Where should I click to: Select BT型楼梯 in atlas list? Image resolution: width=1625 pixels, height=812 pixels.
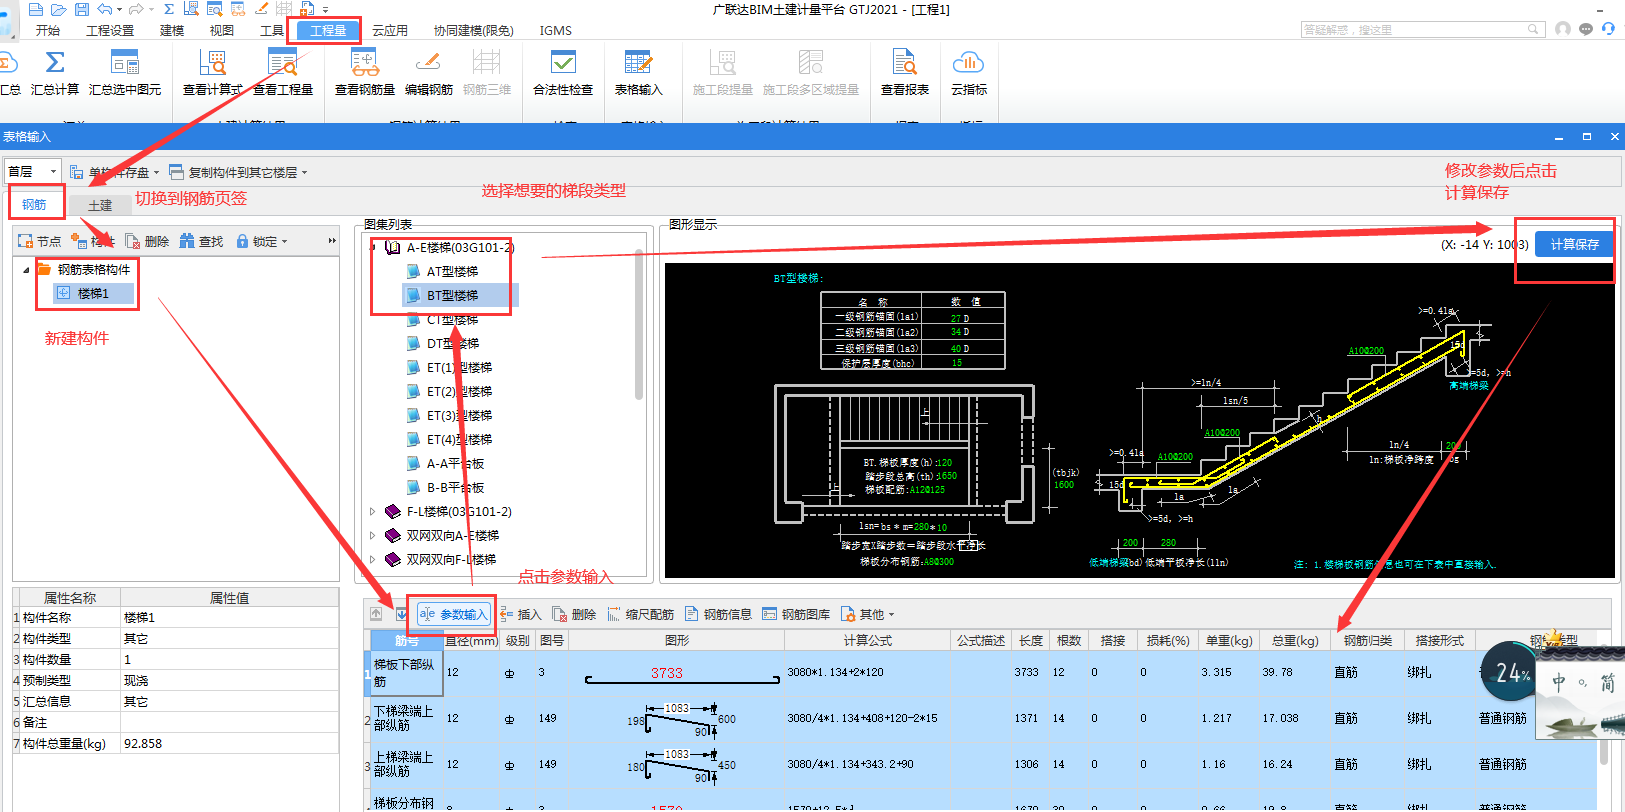coord(452,295)
